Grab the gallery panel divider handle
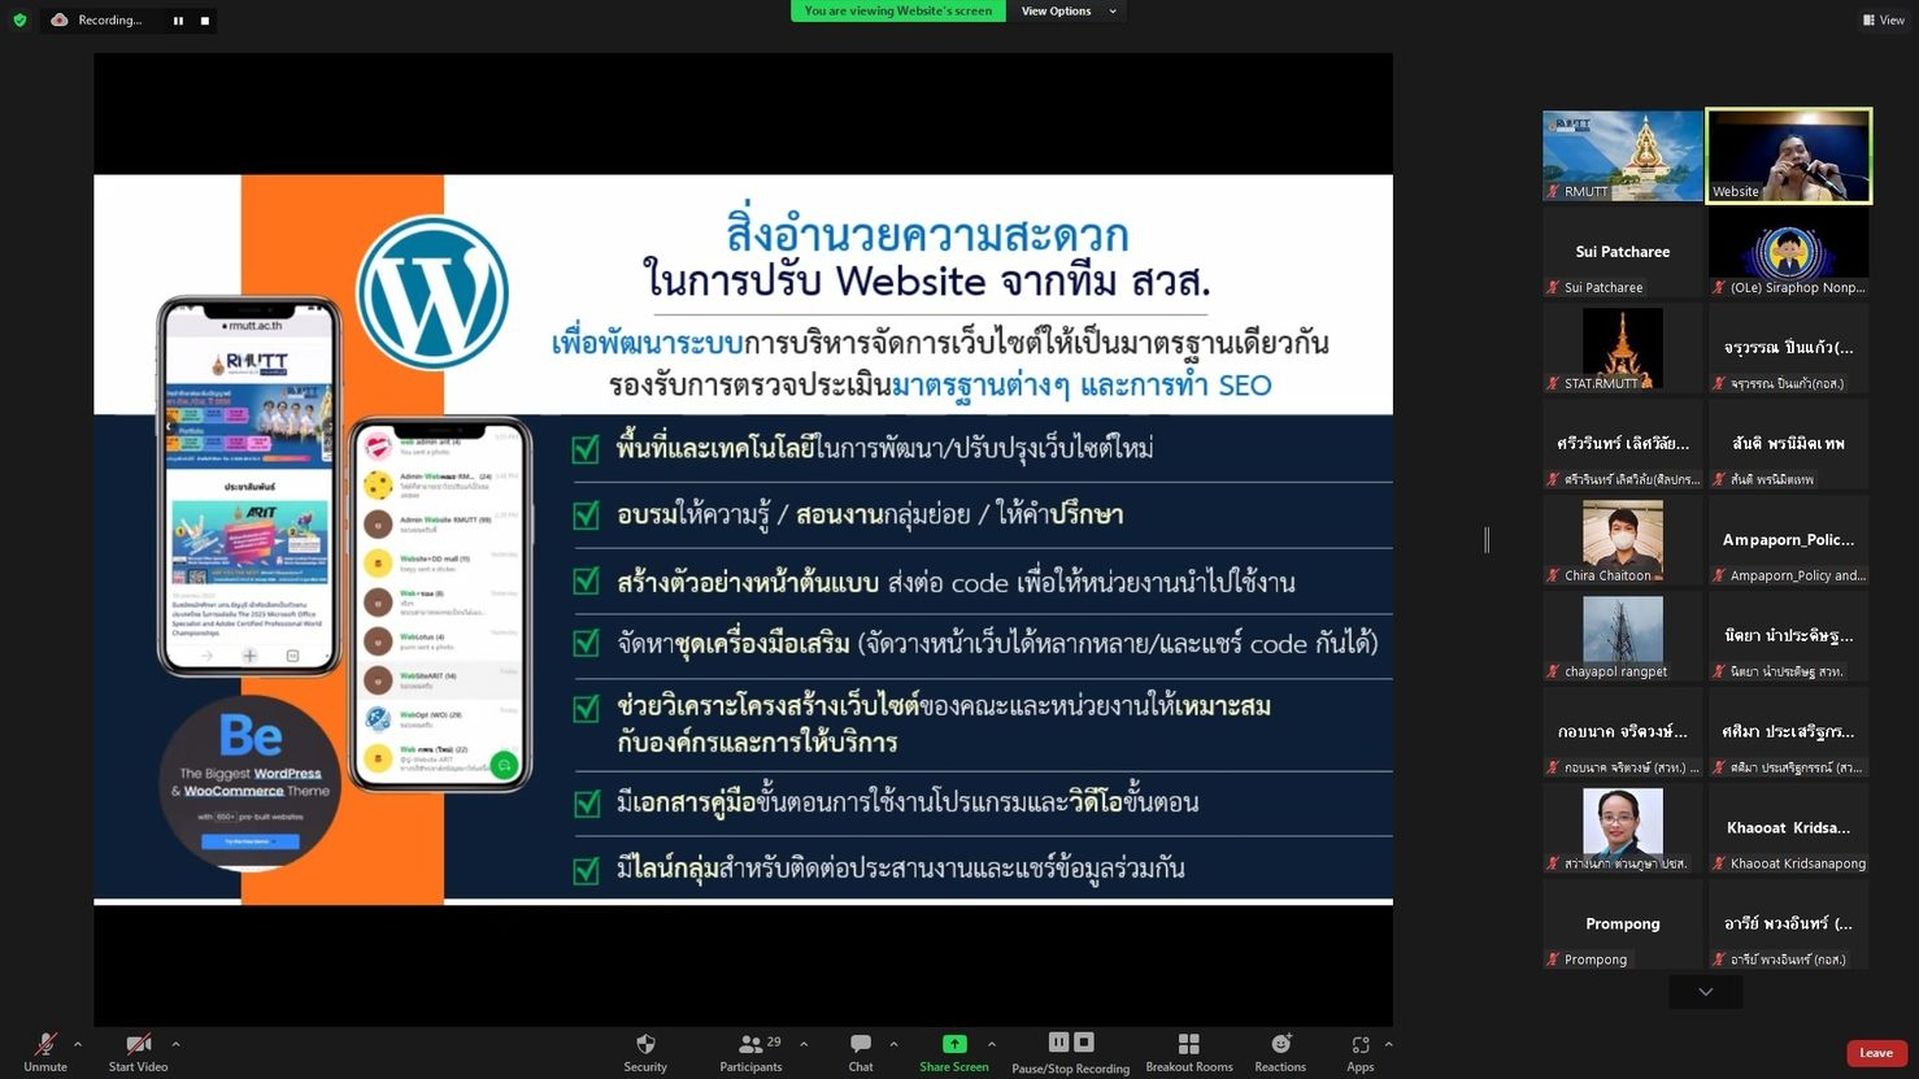Image resolution: width=1919 pixels, height=1079 pixels. pos(1486,540)
